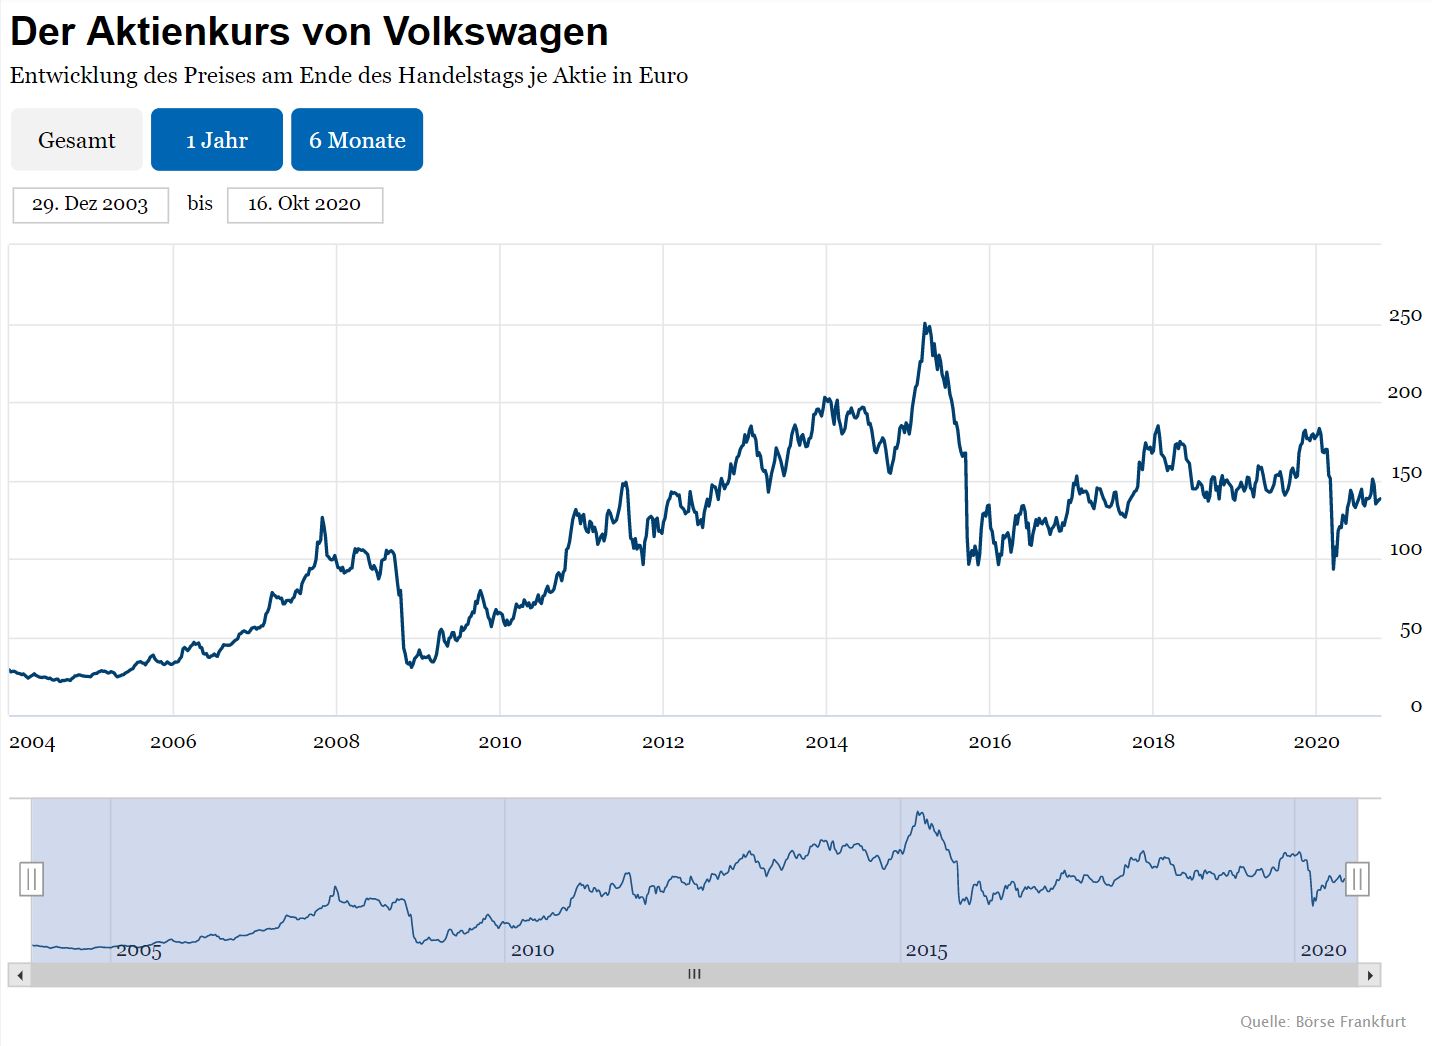Viewport: 1432px width, 1046px height.
Task: Click the left navigator handle
Action: coord(31,879)
